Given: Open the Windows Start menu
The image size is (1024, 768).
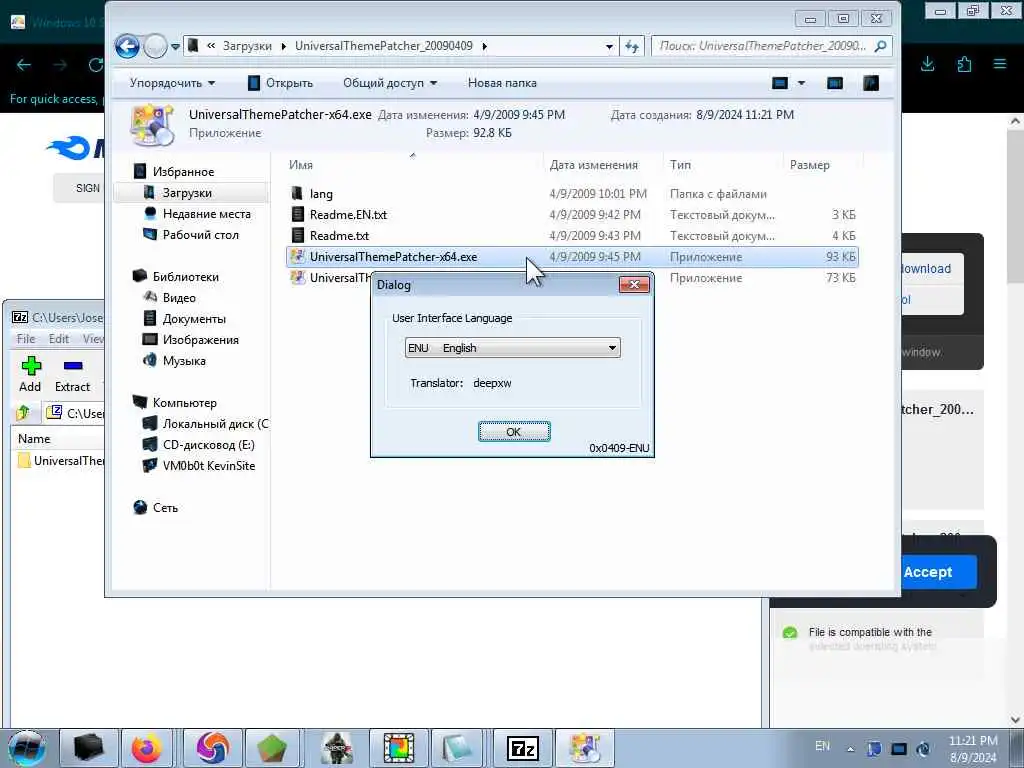Looking at the screenshot, I should tap(27, 748).
